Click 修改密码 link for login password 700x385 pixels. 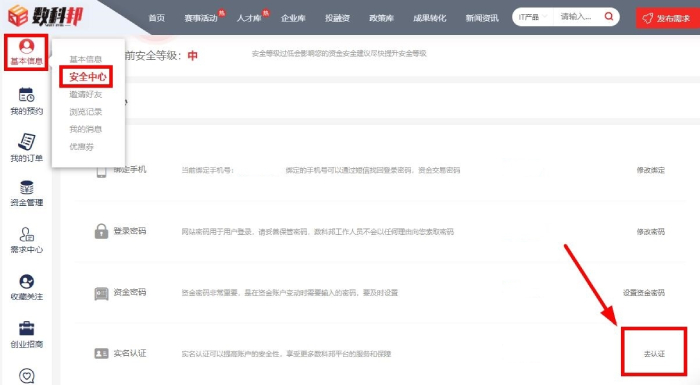click(x=650, y=231)
